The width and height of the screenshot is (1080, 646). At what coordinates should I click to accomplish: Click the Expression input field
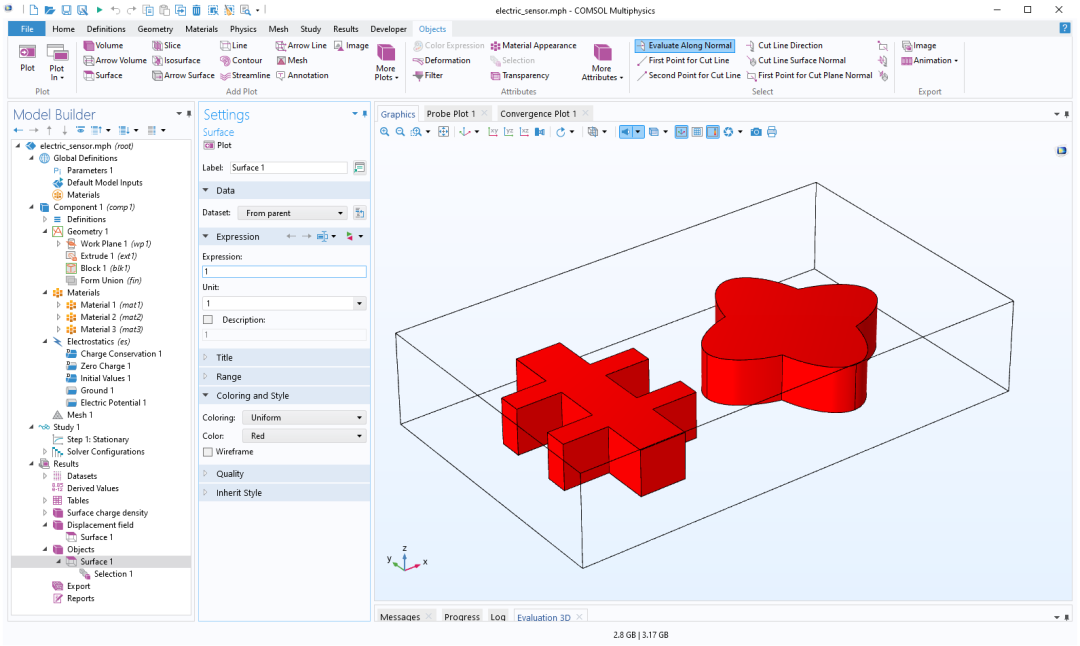[x=284, y=271]
